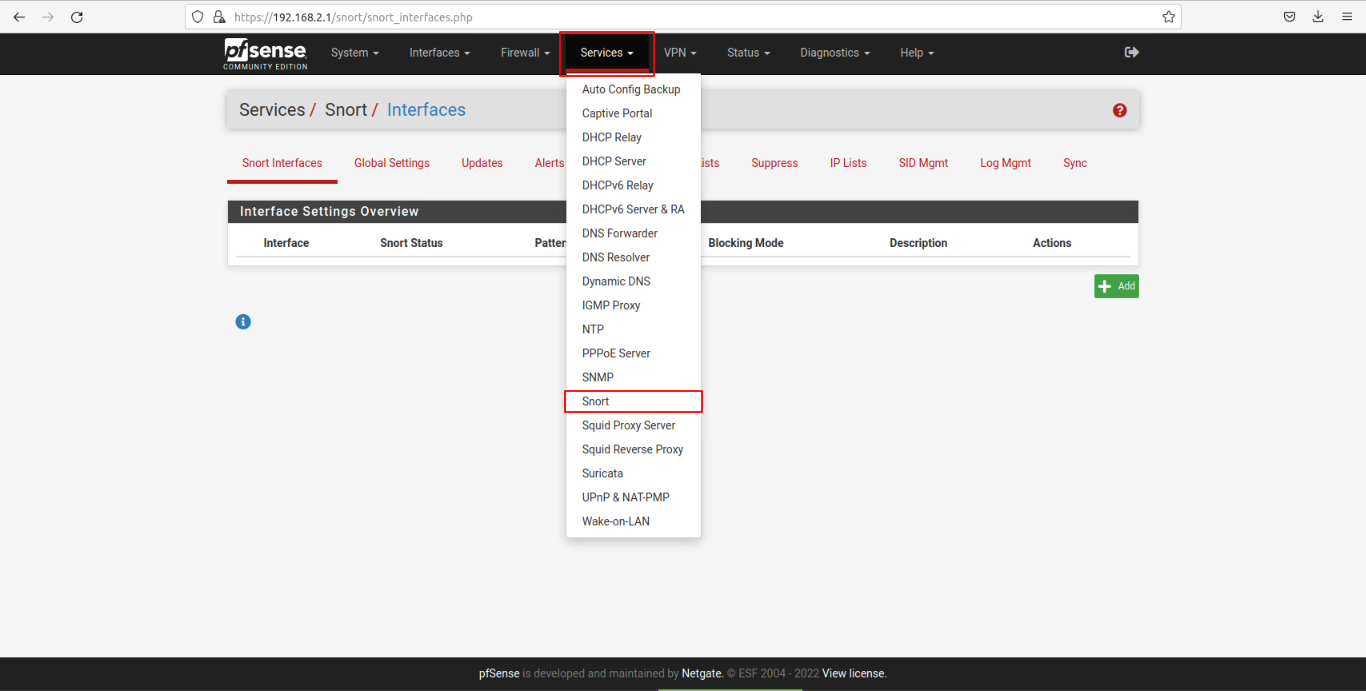Select Snort from the Services menu
The width and height of the screenshot is (1366, 691).
[596, 401]
